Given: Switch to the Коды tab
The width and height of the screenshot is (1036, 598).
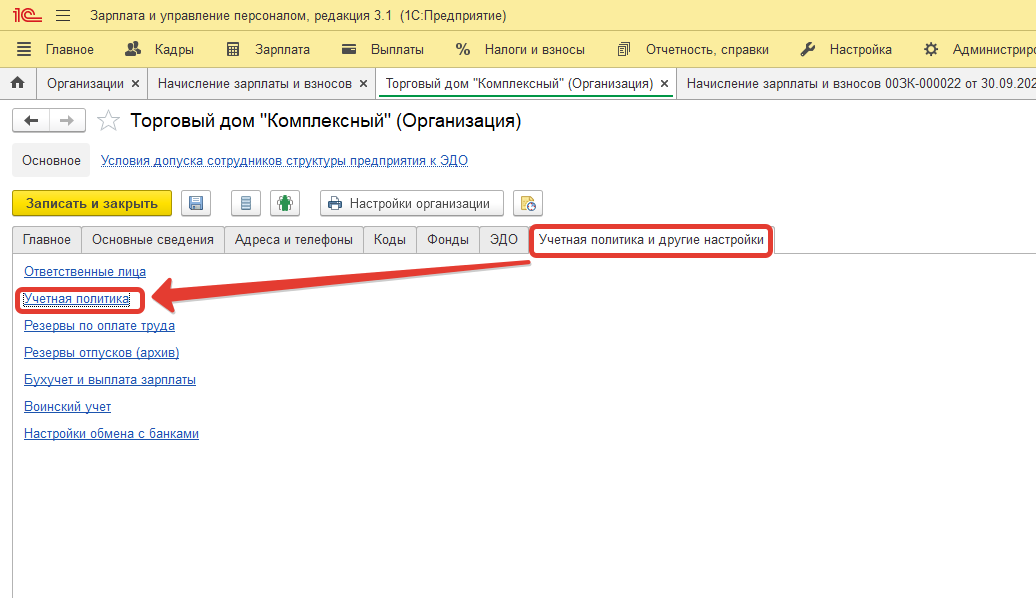Looking at the screenshot, I should click(x=390, y=240).
